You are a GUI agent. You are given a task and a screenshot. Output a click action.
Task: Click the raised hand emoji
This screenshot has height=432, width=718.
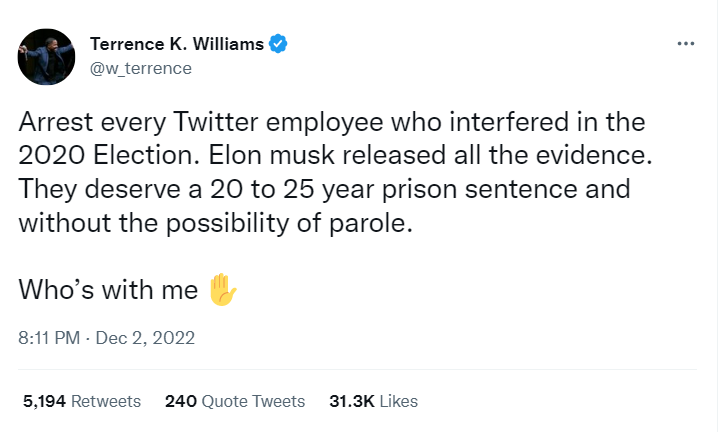222,290
